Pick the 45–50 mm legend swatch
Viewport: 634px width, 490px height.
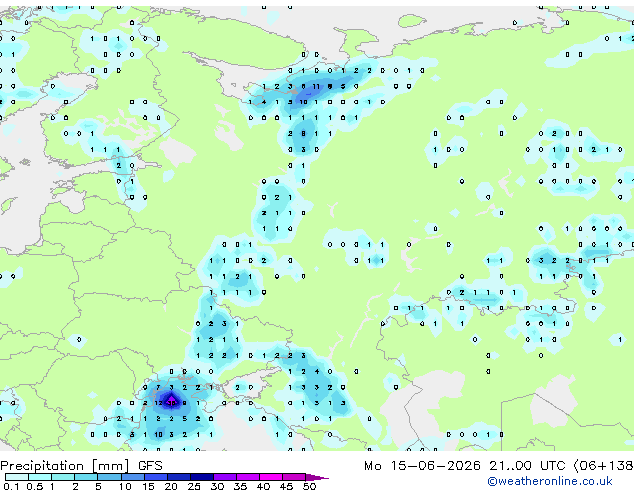[294, 477]
